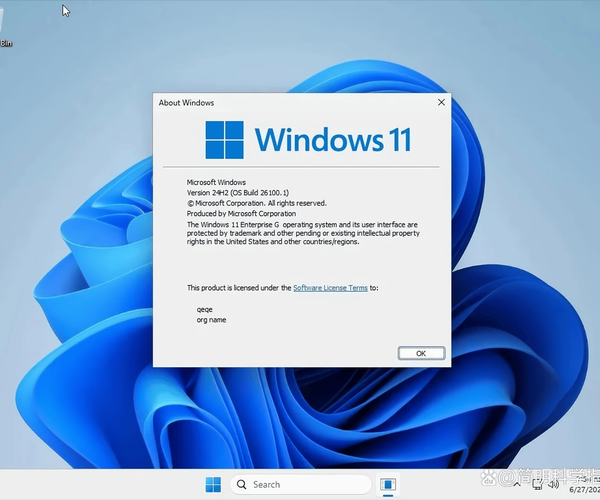Click the "Produced by Microsoft Corporation" line
600x500 pixels.
[241, 213]
